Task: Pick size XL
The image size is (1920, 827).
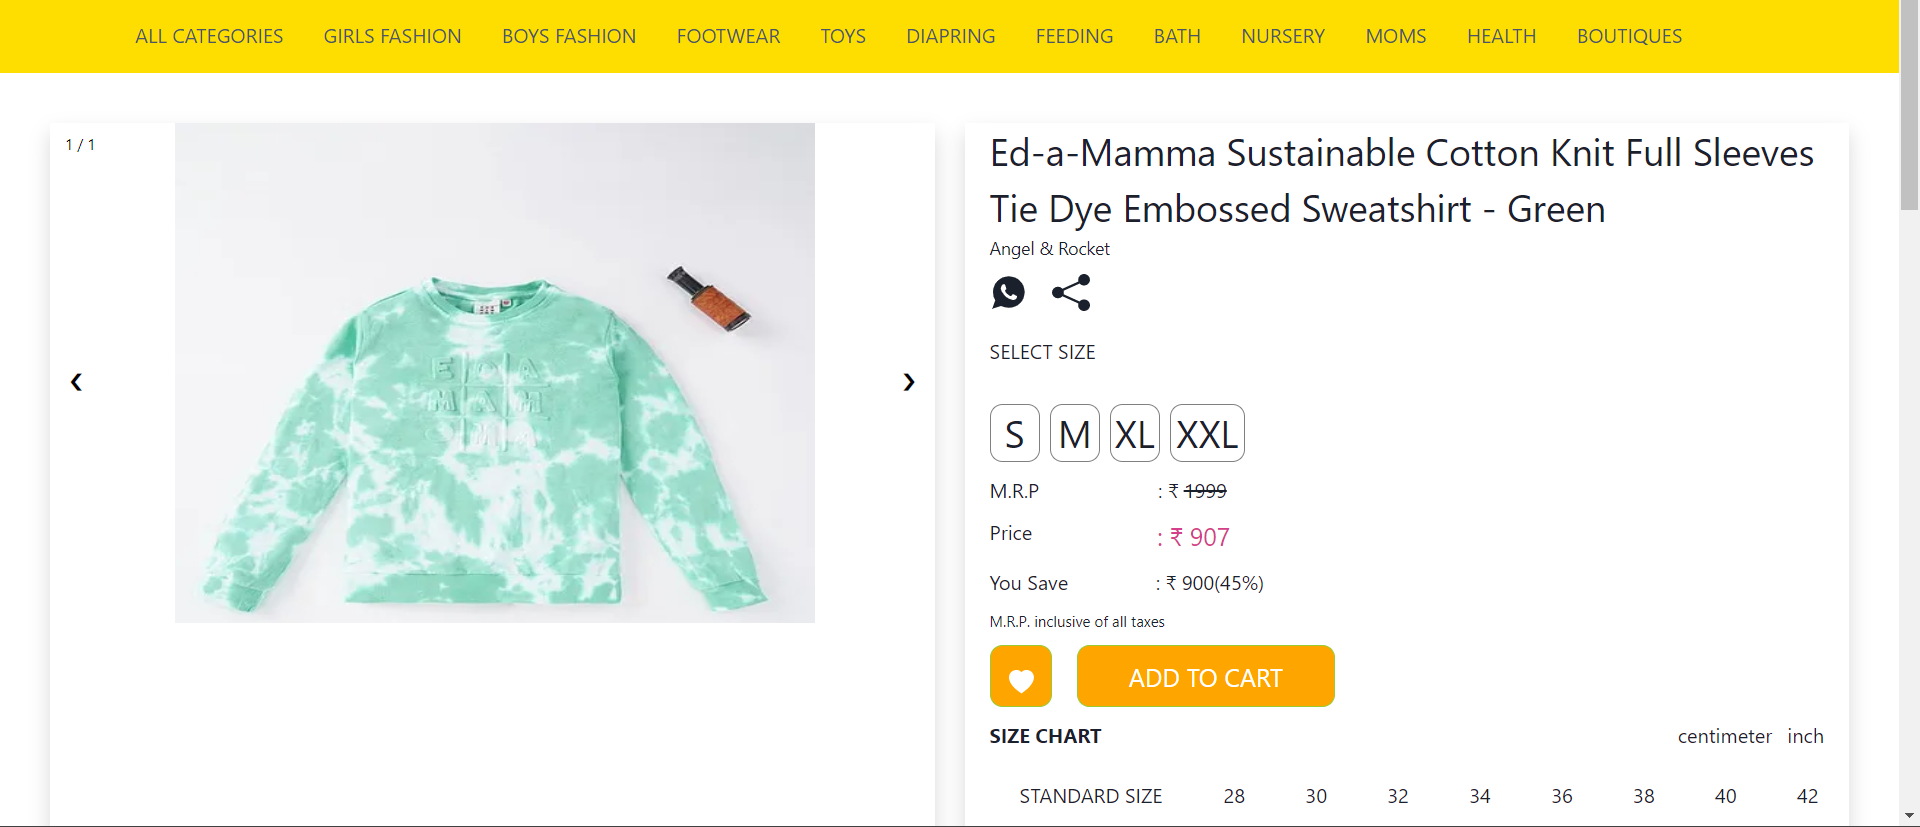Action: click(1134, 434)
